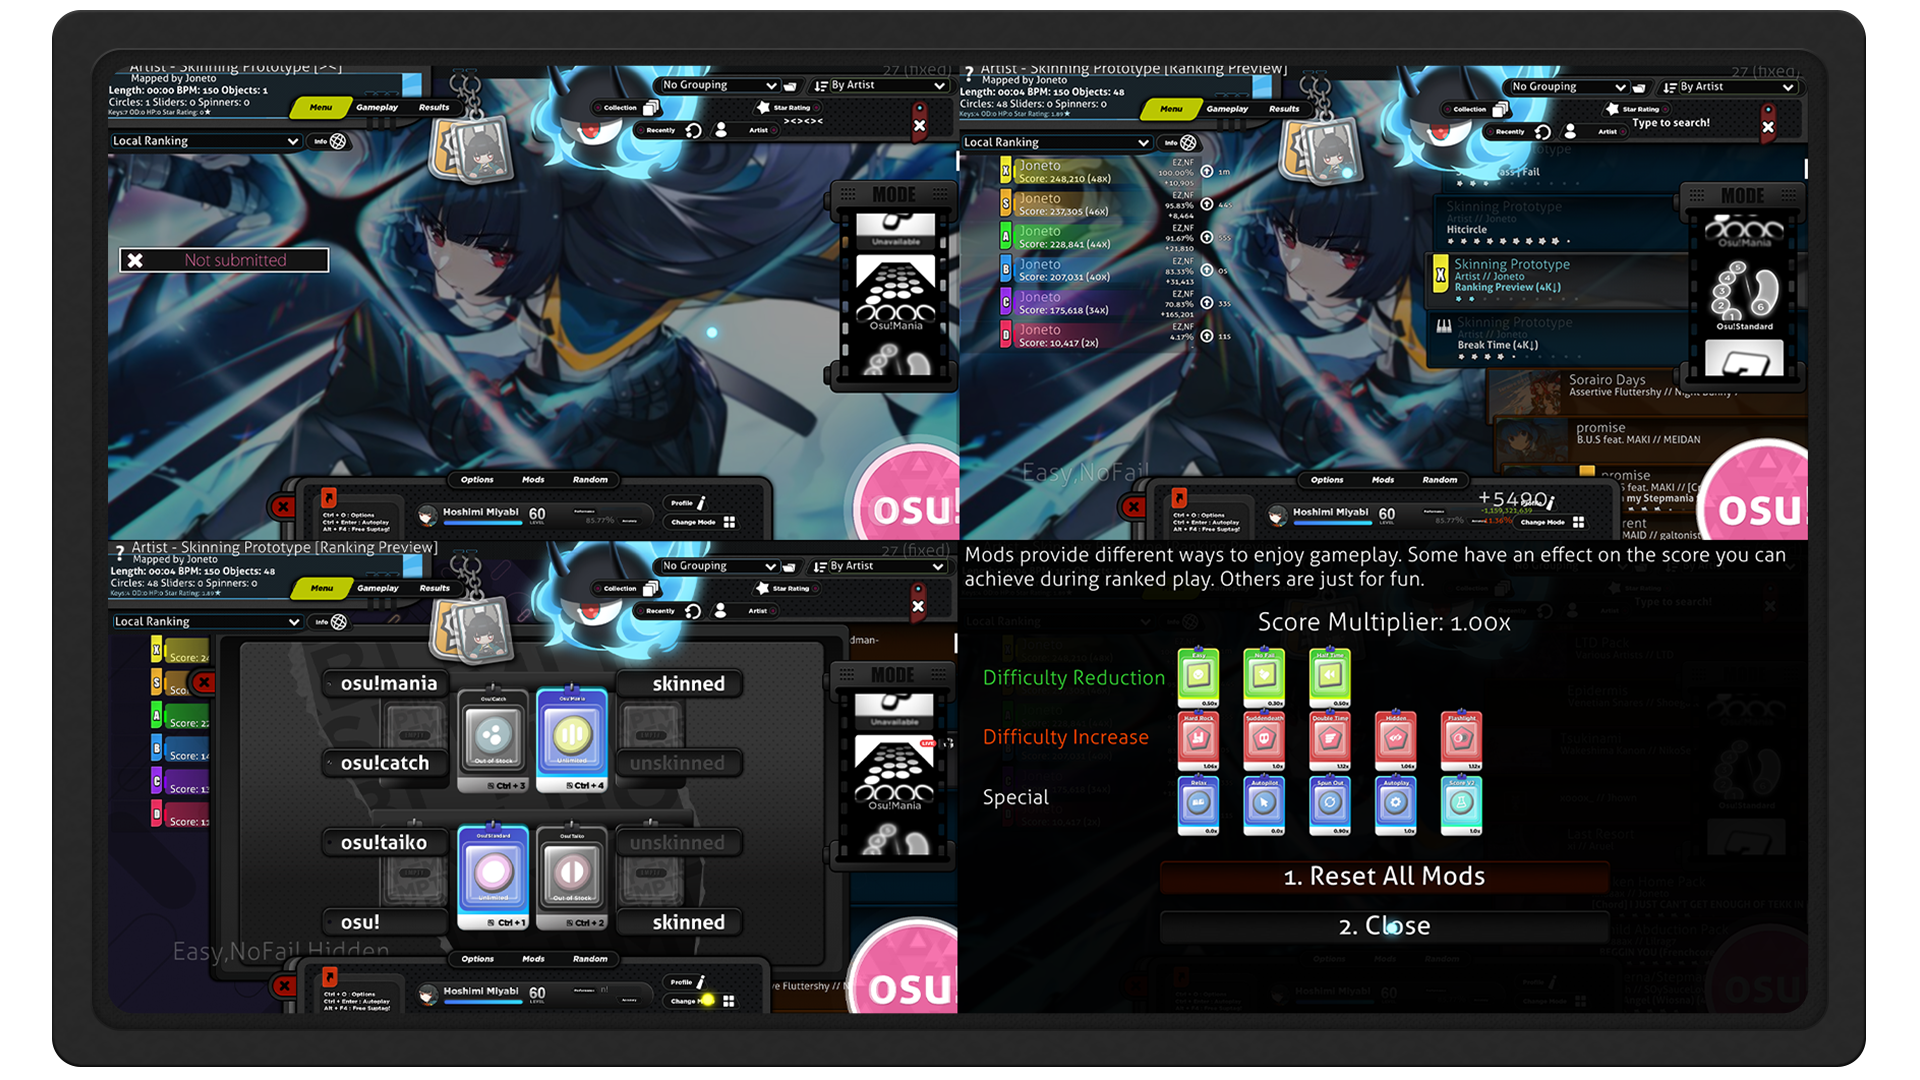This screenshot has width=1920, height=1080.
Task: Select the Osu!Standard card in mode selector
Action: [493, 878]
